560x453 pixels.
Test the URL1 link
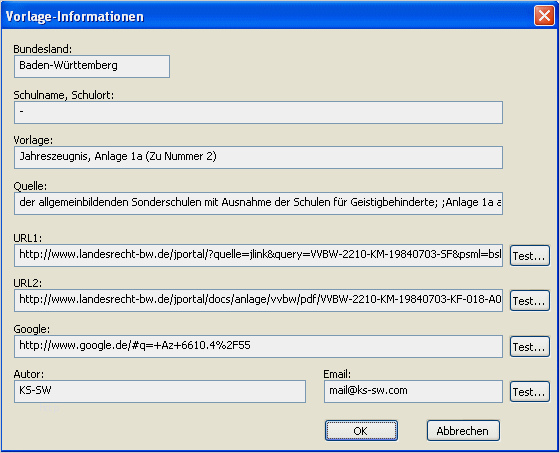pos(529,255)
